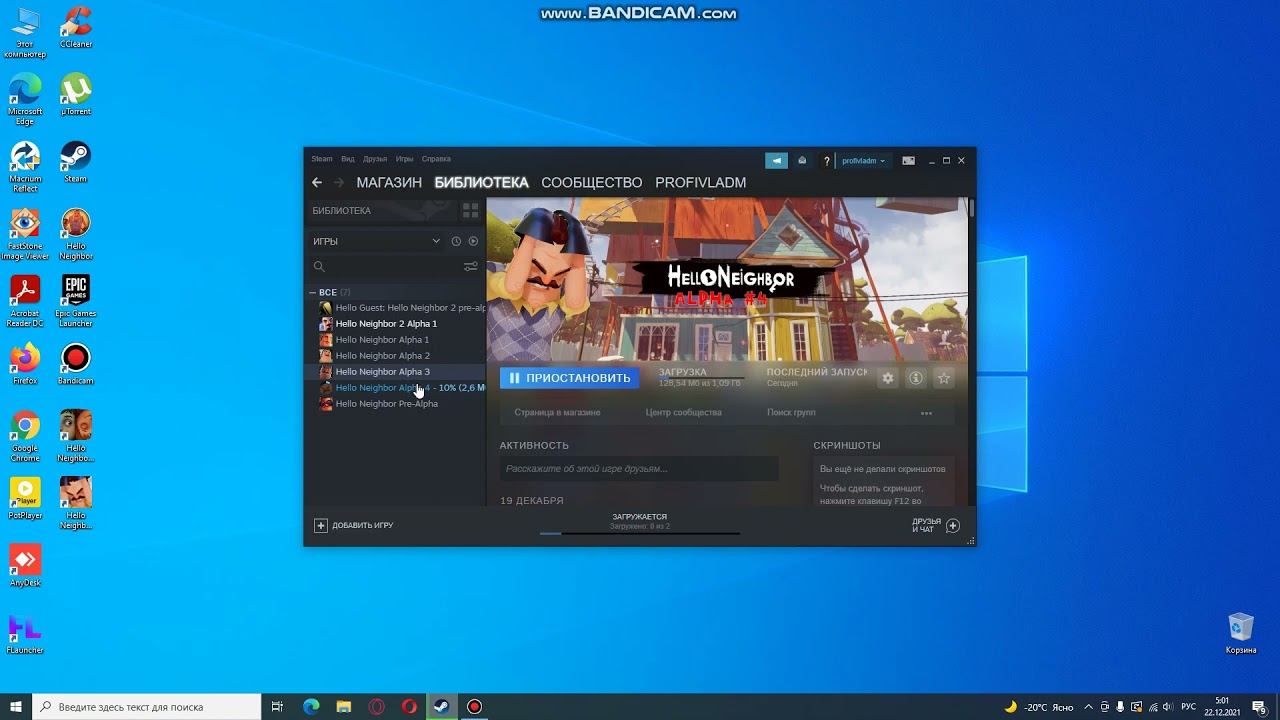
Task: Show ready-to-play games filter icon
Action: pos(473,241)
